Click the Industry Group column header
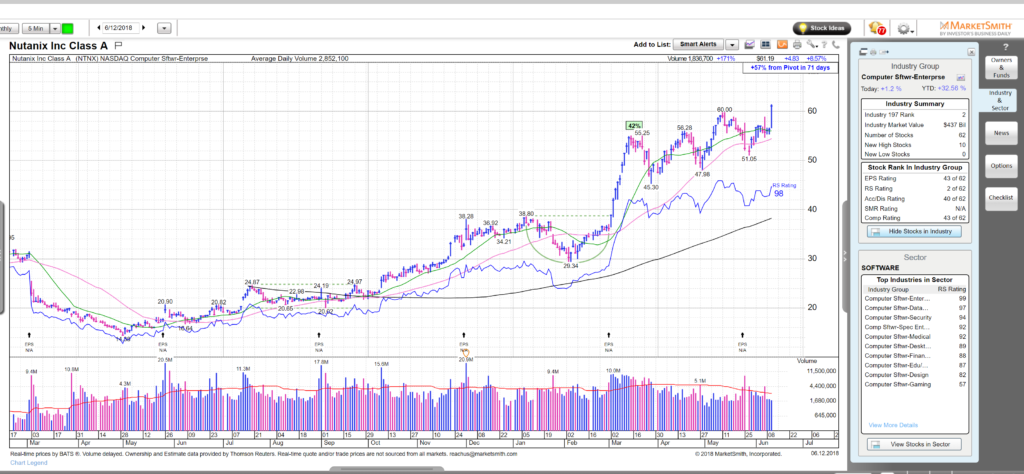Screen dimensions: 1024x474 tap(888, 289)
